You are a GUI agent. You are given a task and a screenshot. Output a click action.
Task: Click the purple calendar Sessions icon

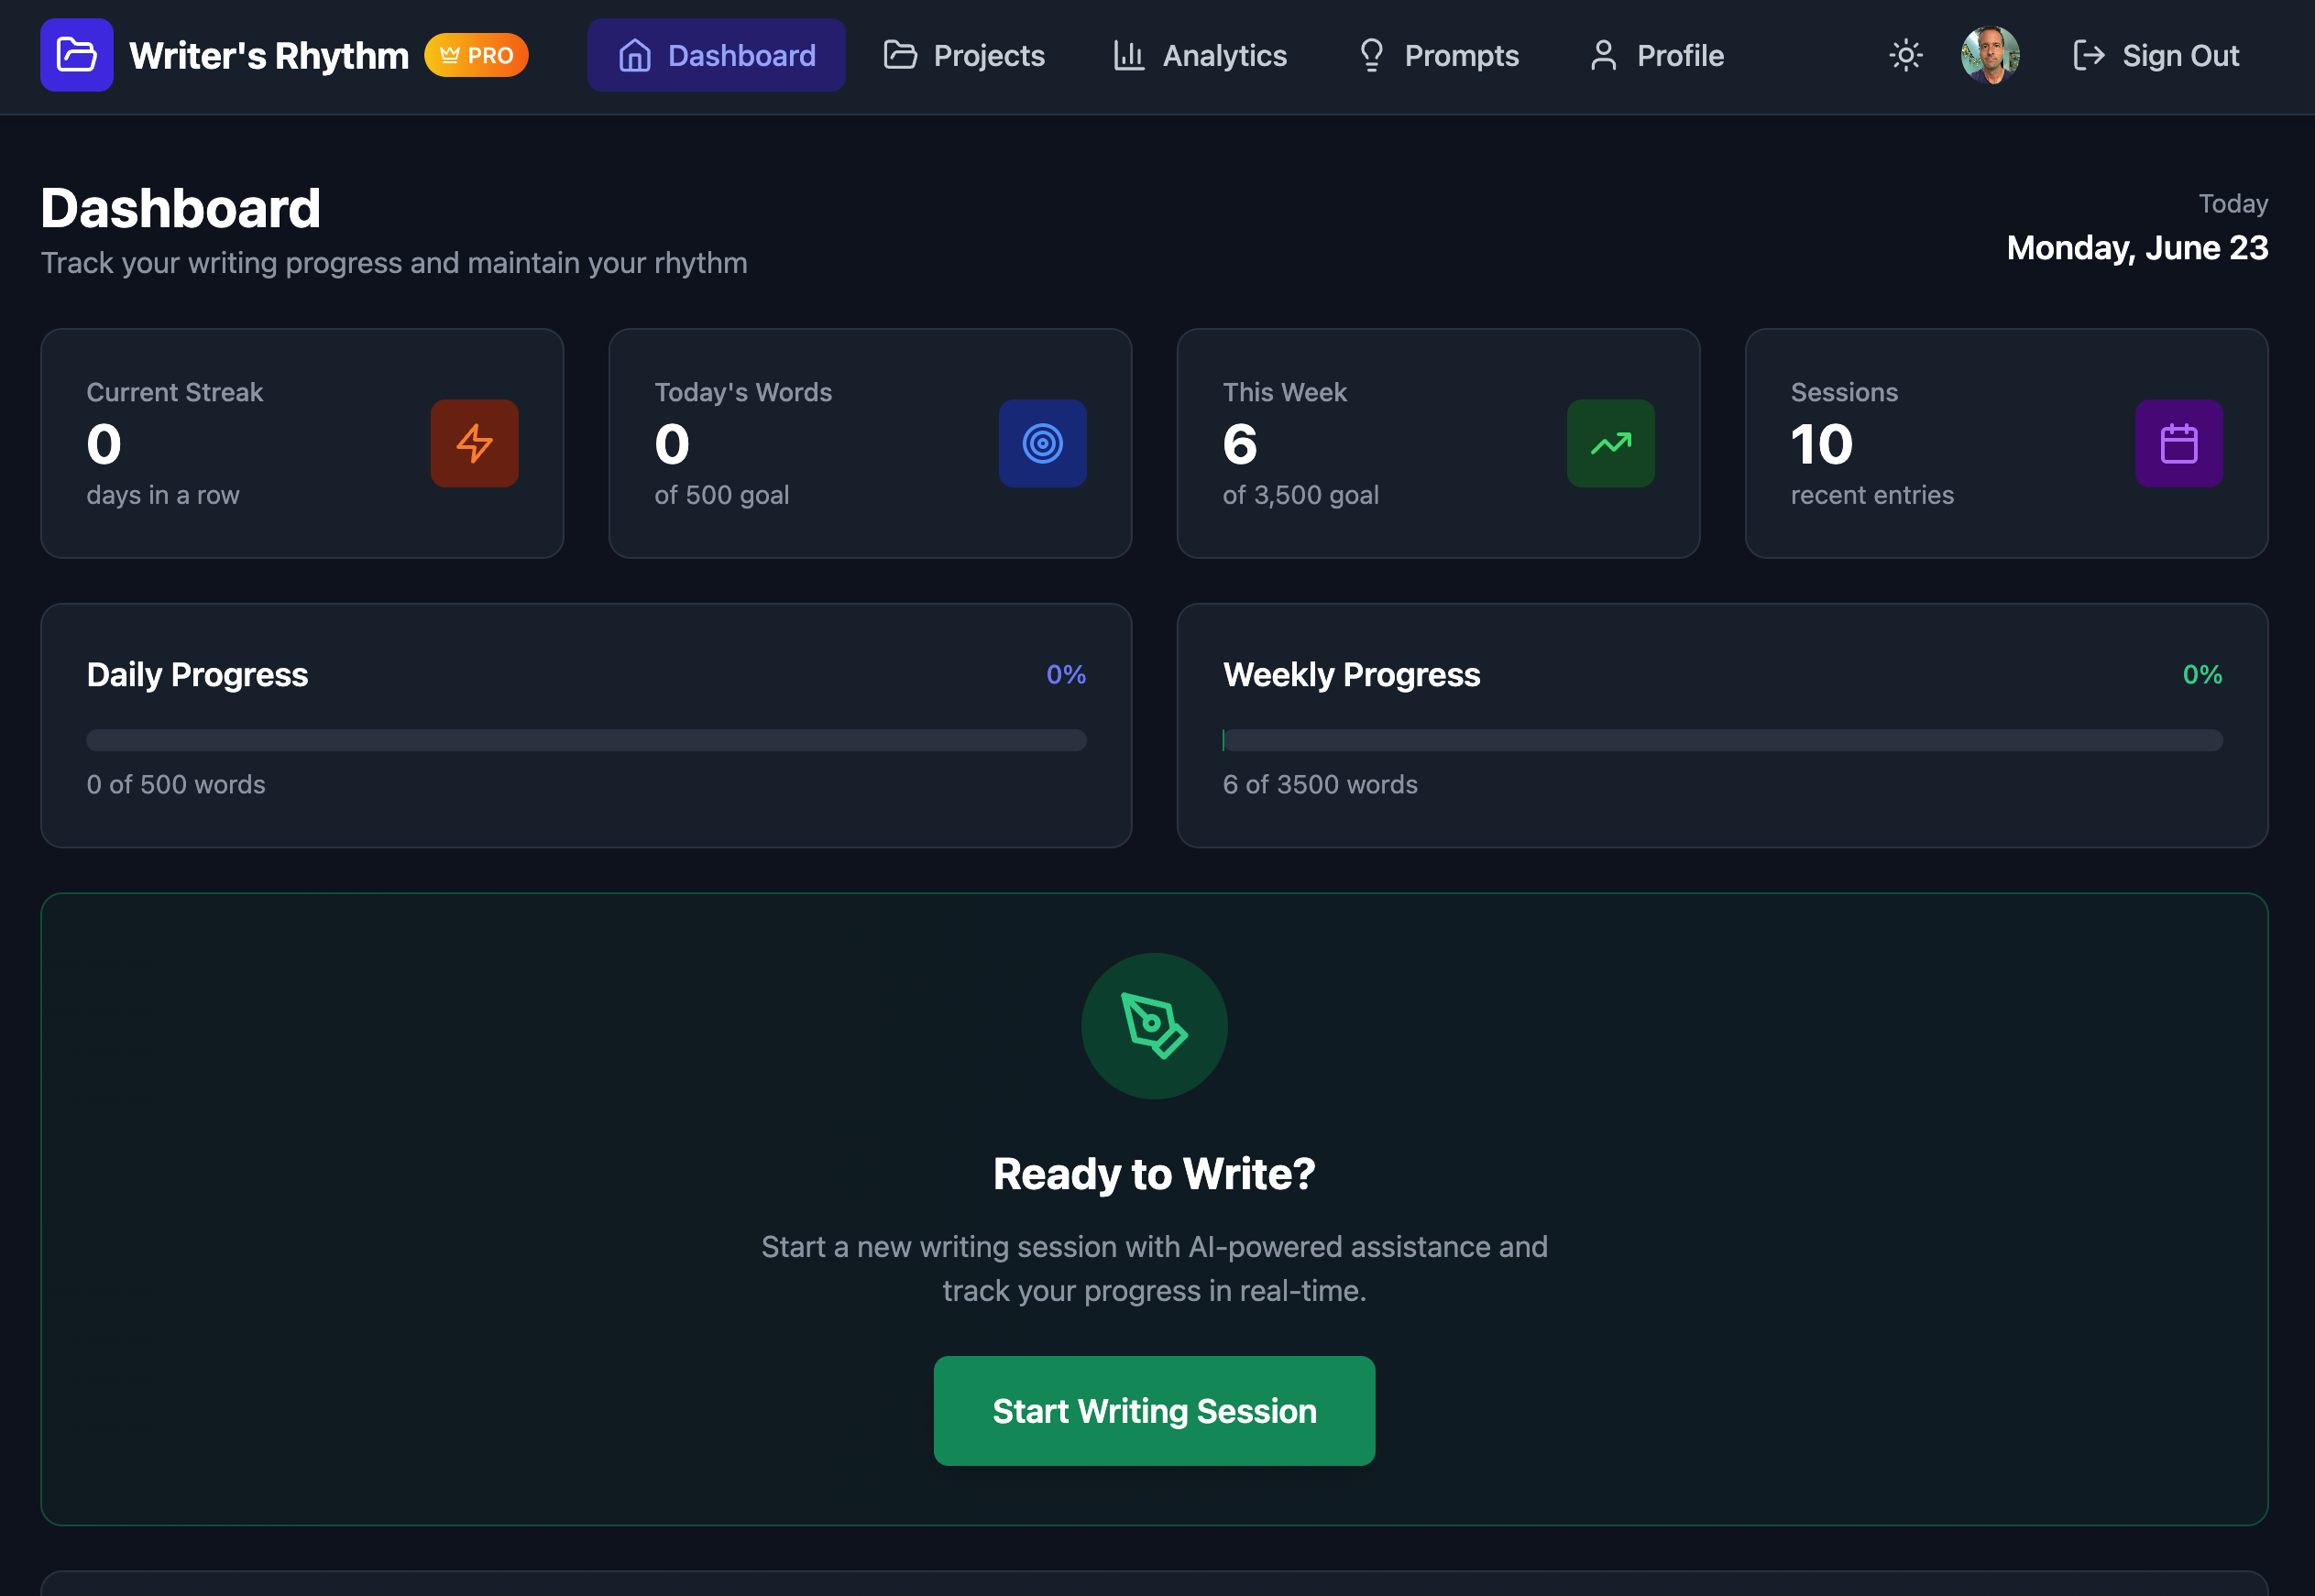click(2178, 443)
